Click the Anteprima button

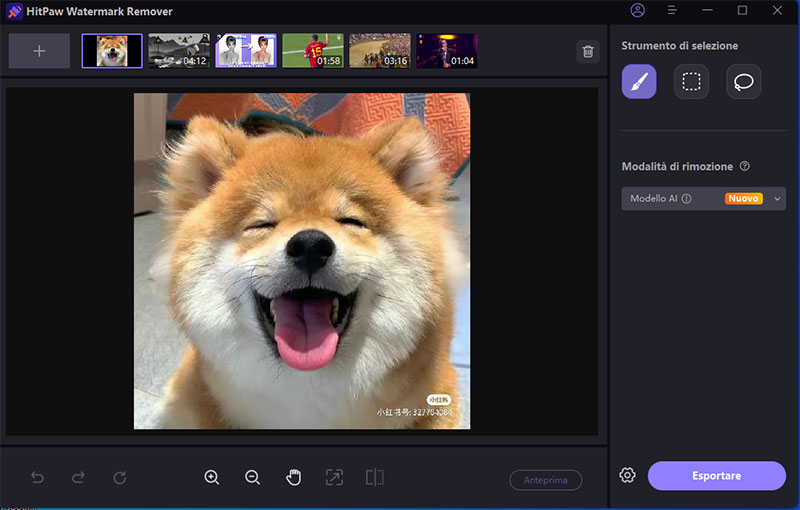coord(545,480)
